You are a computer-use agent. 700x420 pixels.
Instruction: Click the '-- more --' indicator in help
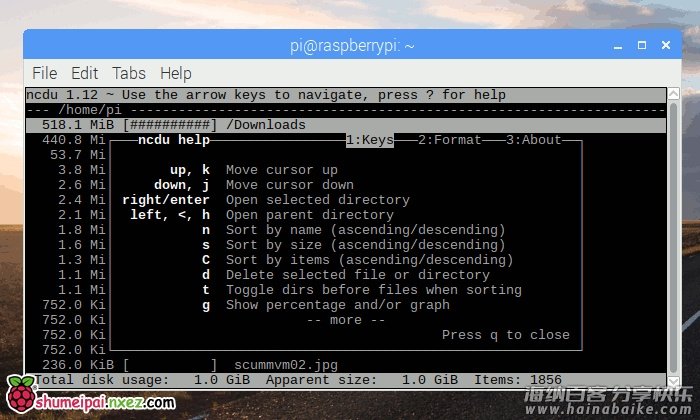pos(345,320)
